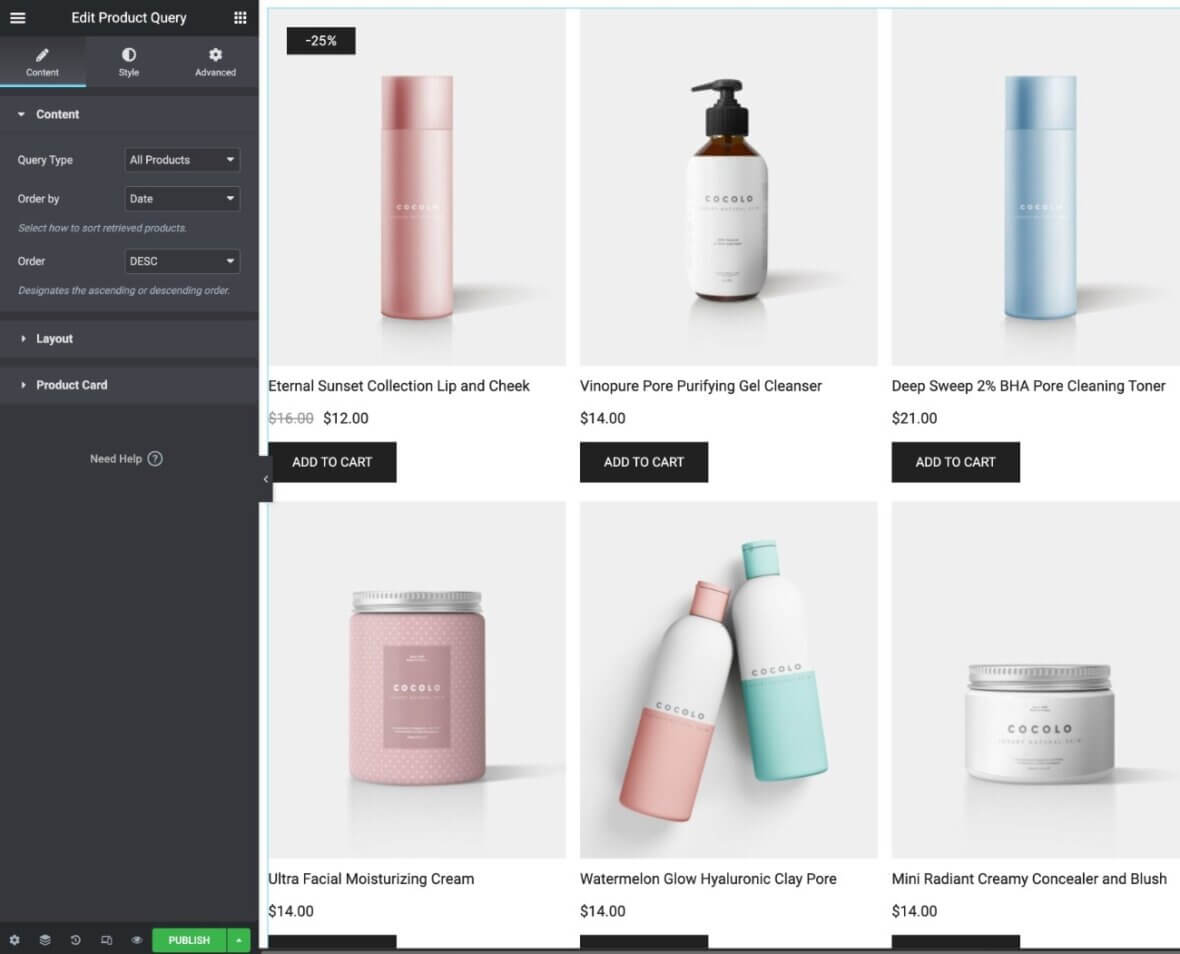Click the Watermelon Glow product image
The height and width of the screenshot is (954, 1180).
click(728, 680)
